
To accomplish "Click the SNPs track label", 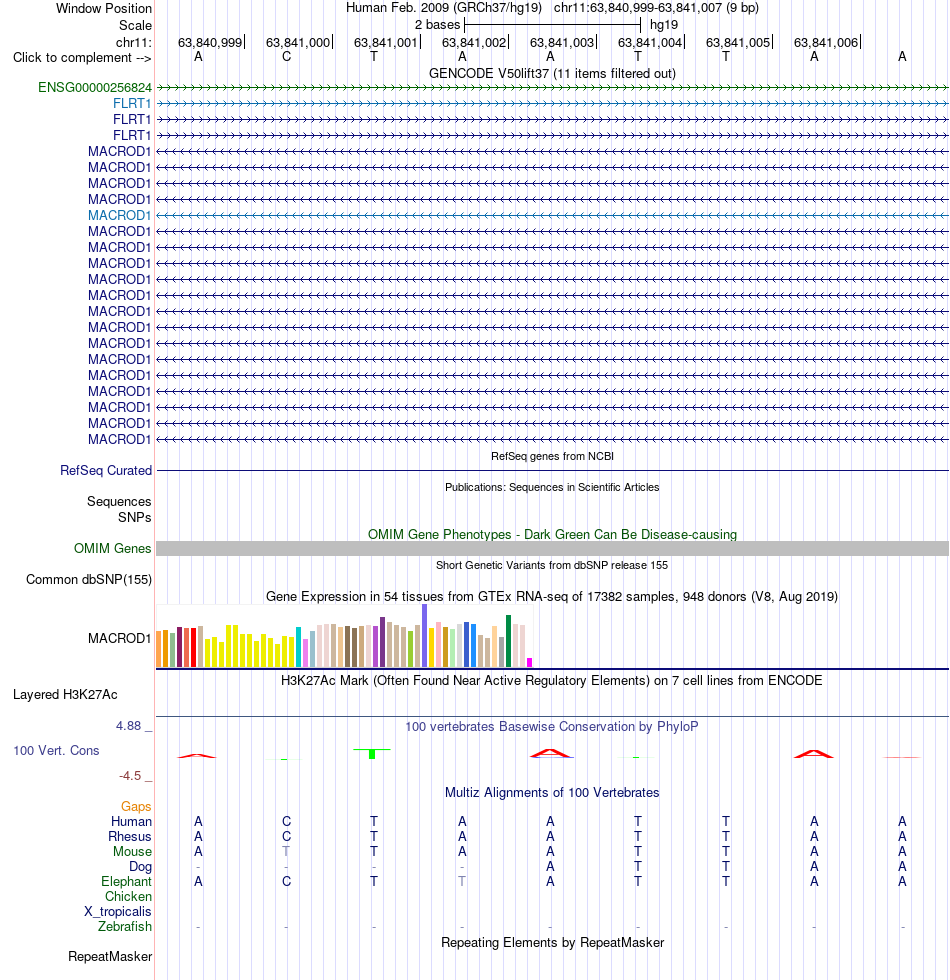I will [x=134, y=518].
